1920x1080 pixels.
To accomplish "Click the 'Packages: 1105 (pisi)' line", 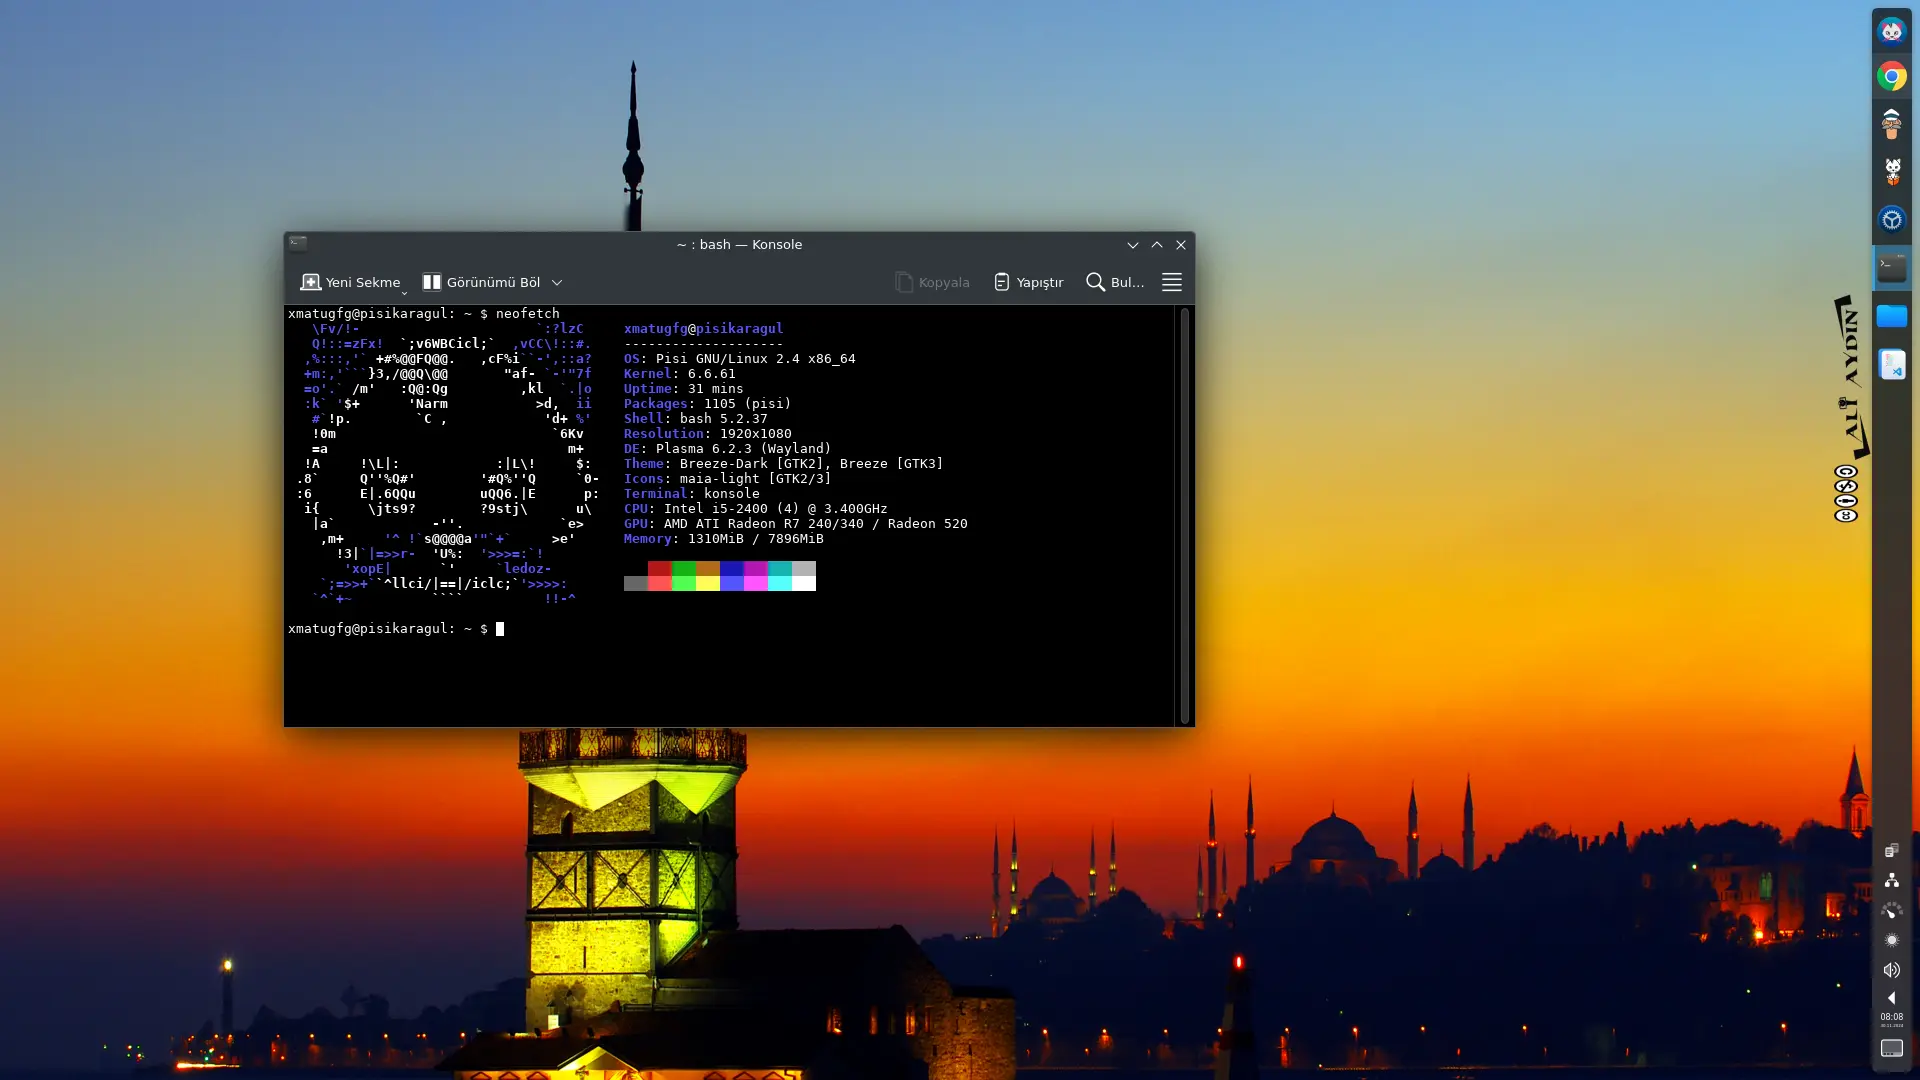I will [708, 403].
